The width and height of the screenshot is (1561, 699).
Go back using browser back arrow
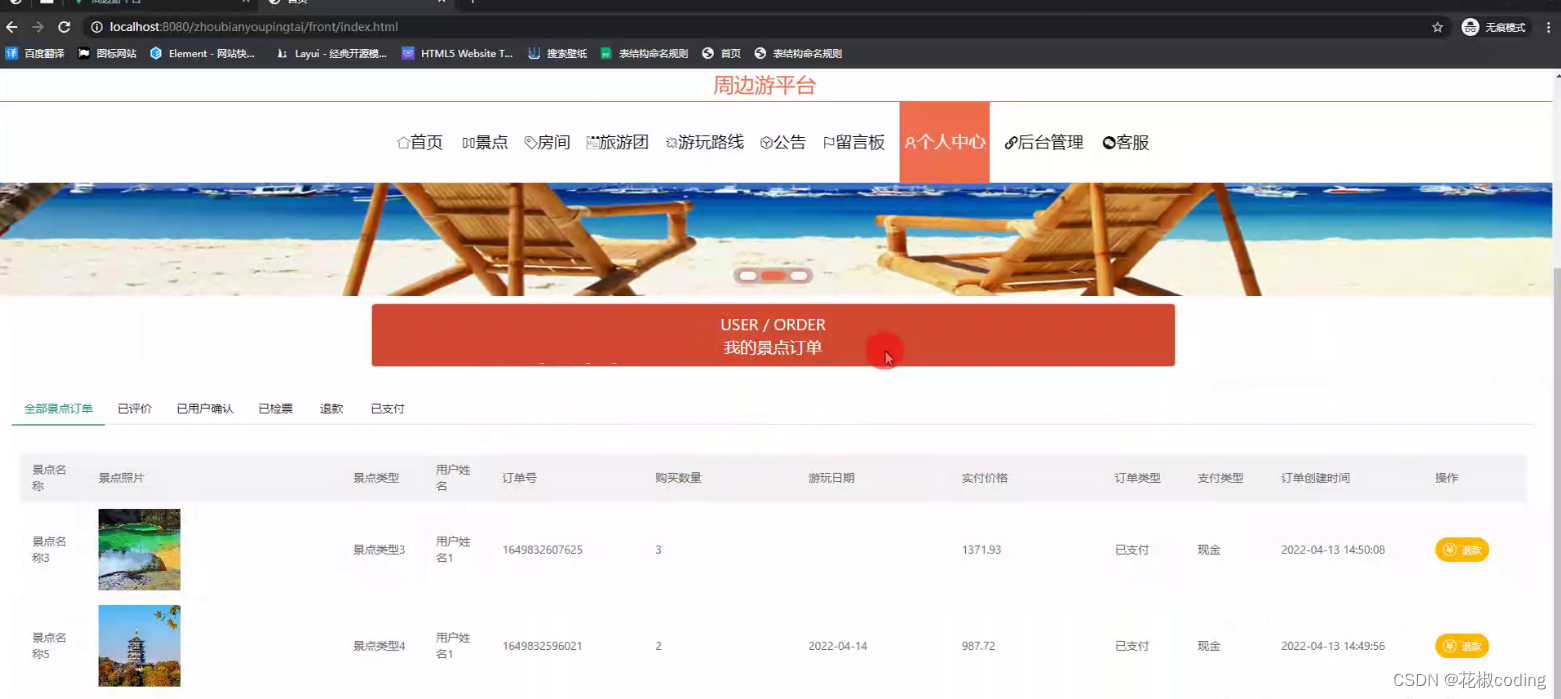[x=12, y=27]
